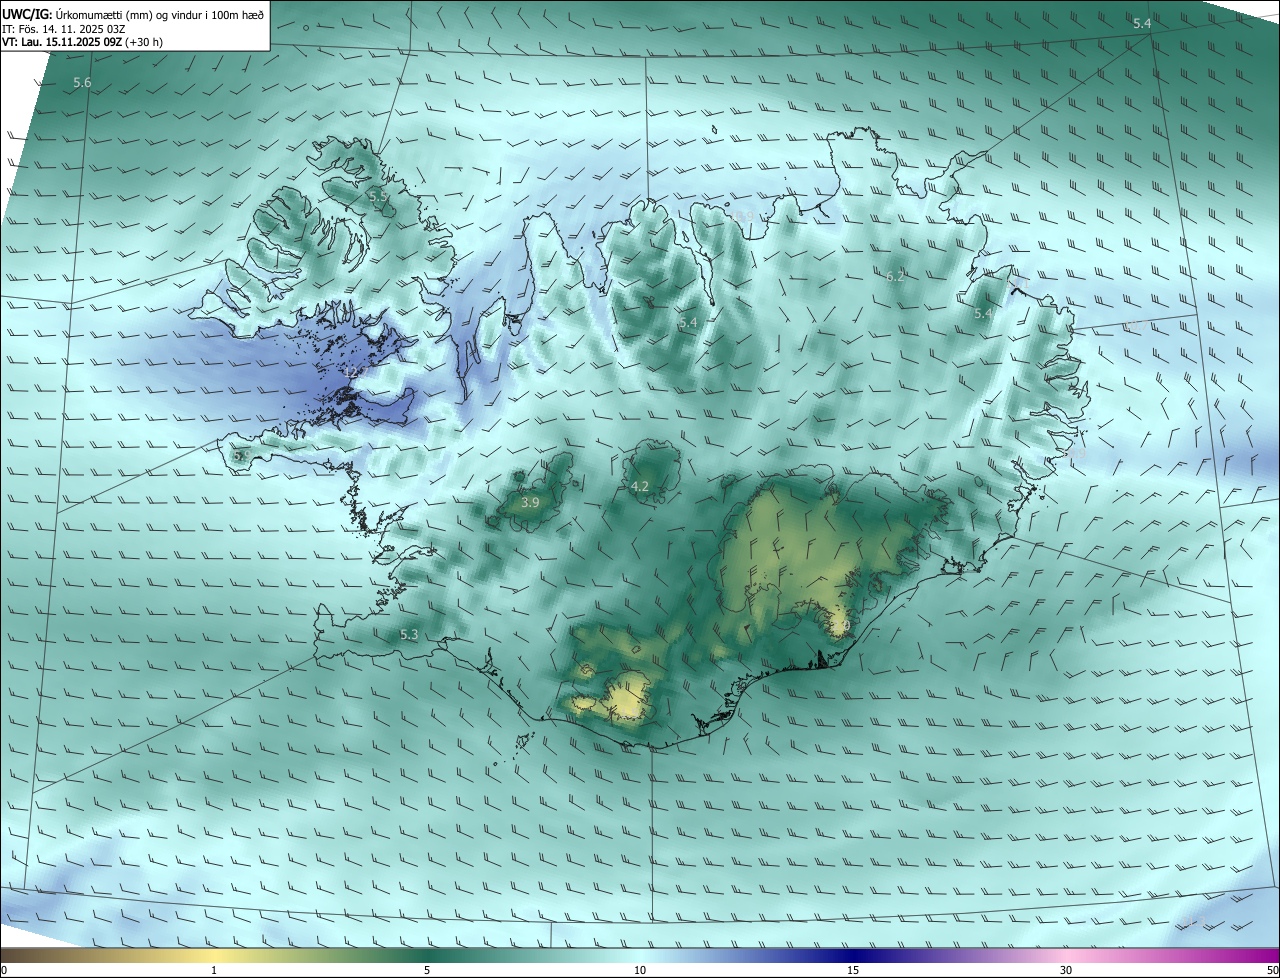Image resolution: width=1280 pixels, height=978 pixels.
Task: Click the 'UWC/IG:' title heading
Action: (x=27, y=15)
